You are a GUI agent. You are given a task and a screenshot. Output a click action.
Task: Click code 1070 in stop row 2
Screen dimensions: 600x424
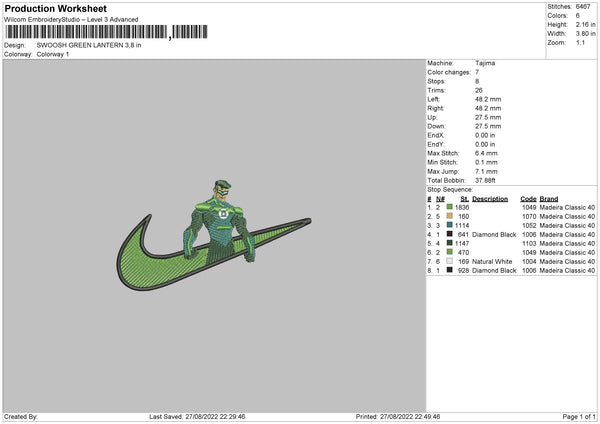[529, 217]
